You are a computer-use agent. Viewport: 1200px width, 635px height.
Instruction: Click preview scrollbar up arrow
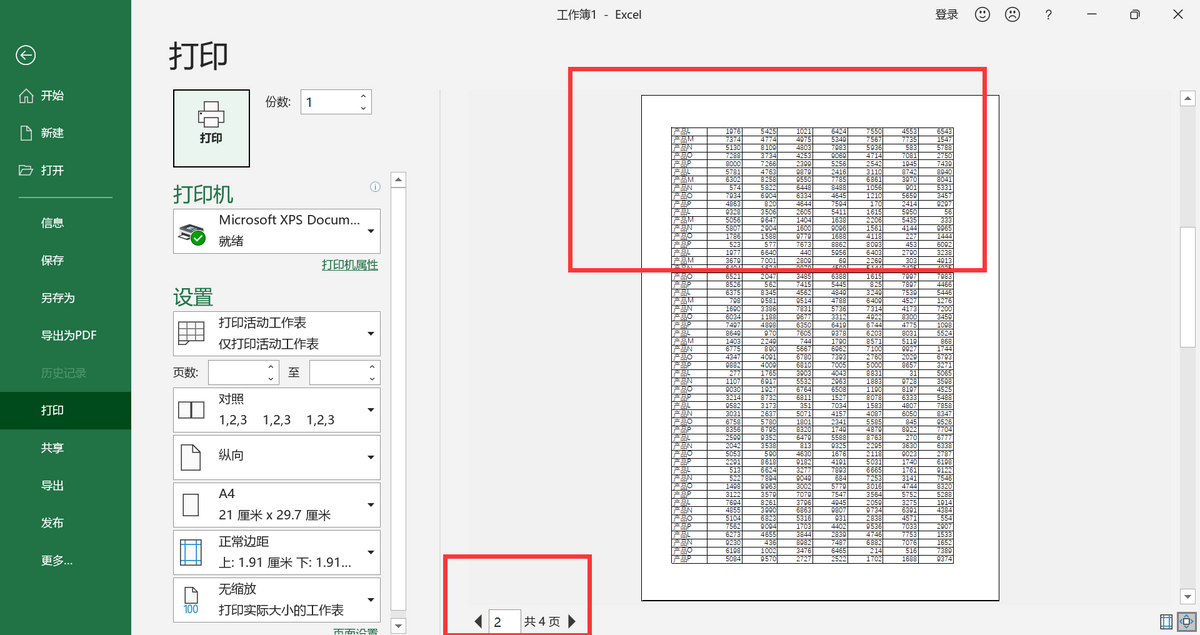coord(1187,98)
